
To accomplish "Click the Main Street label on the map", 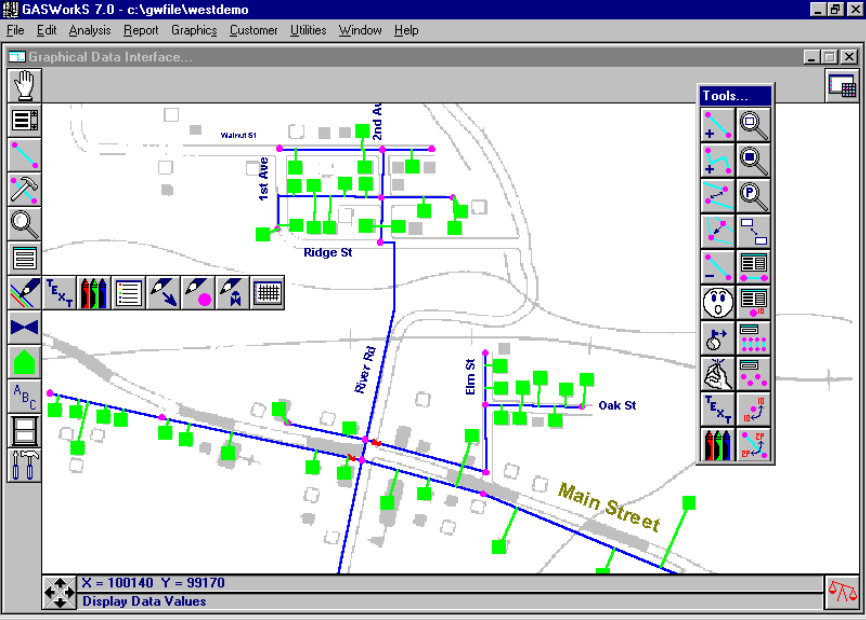I will click(608, 507).
